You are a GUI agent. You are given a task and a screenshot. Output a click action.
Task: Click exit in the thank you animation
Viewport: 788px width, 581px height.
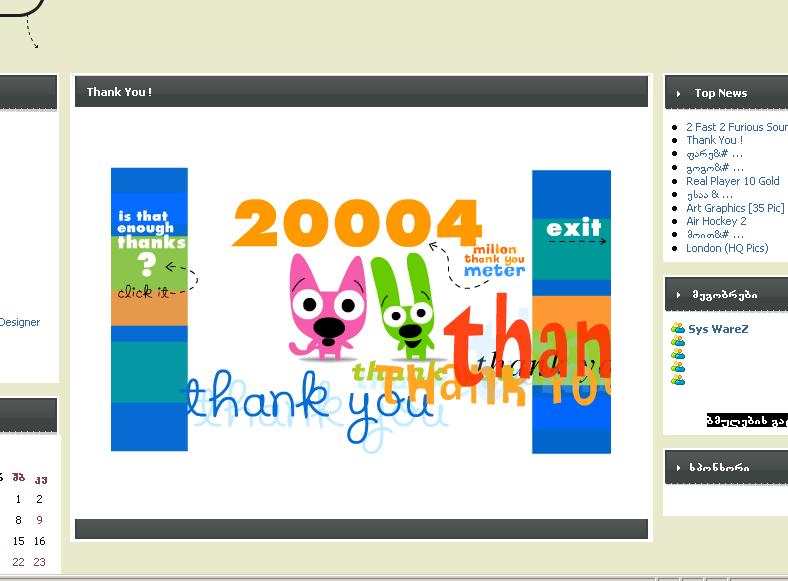[573, 228]
